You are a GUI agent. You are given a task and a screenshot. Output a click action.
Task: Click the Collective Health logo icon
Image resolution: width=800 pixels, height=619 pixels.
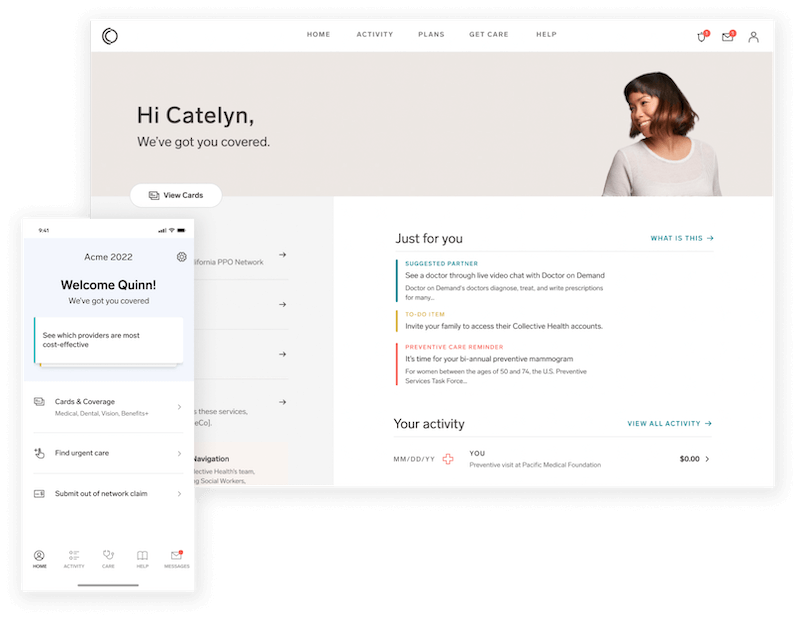tap(110, 36)
